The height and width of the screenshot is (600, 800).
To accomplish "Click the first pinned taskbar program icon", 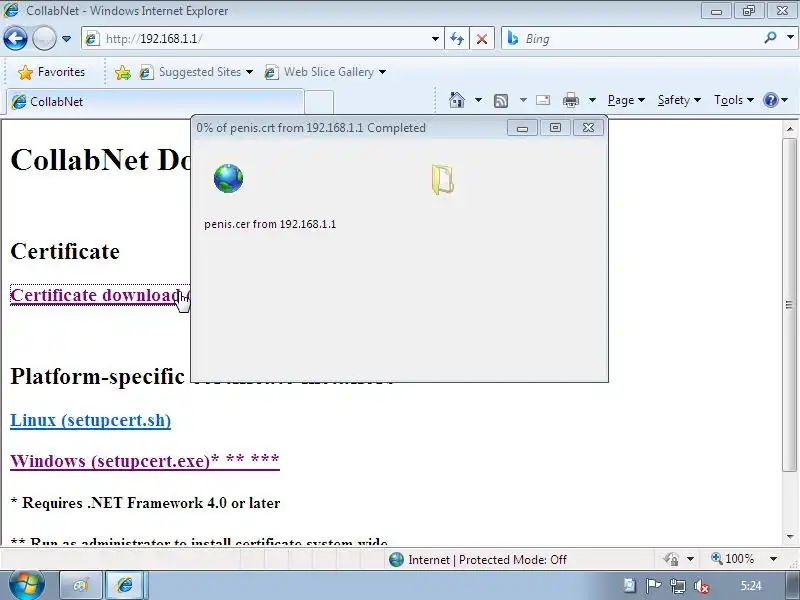I will (x=81, y=585).
